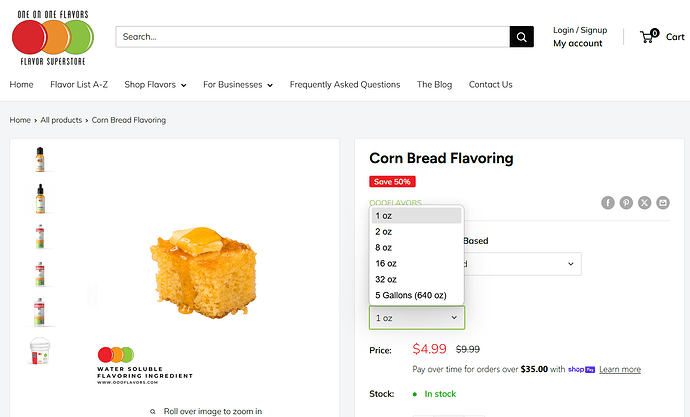This screenshot has height=417, width=690.
Task: Choose the 2 oz size option
Action: [x=384, y=231]
